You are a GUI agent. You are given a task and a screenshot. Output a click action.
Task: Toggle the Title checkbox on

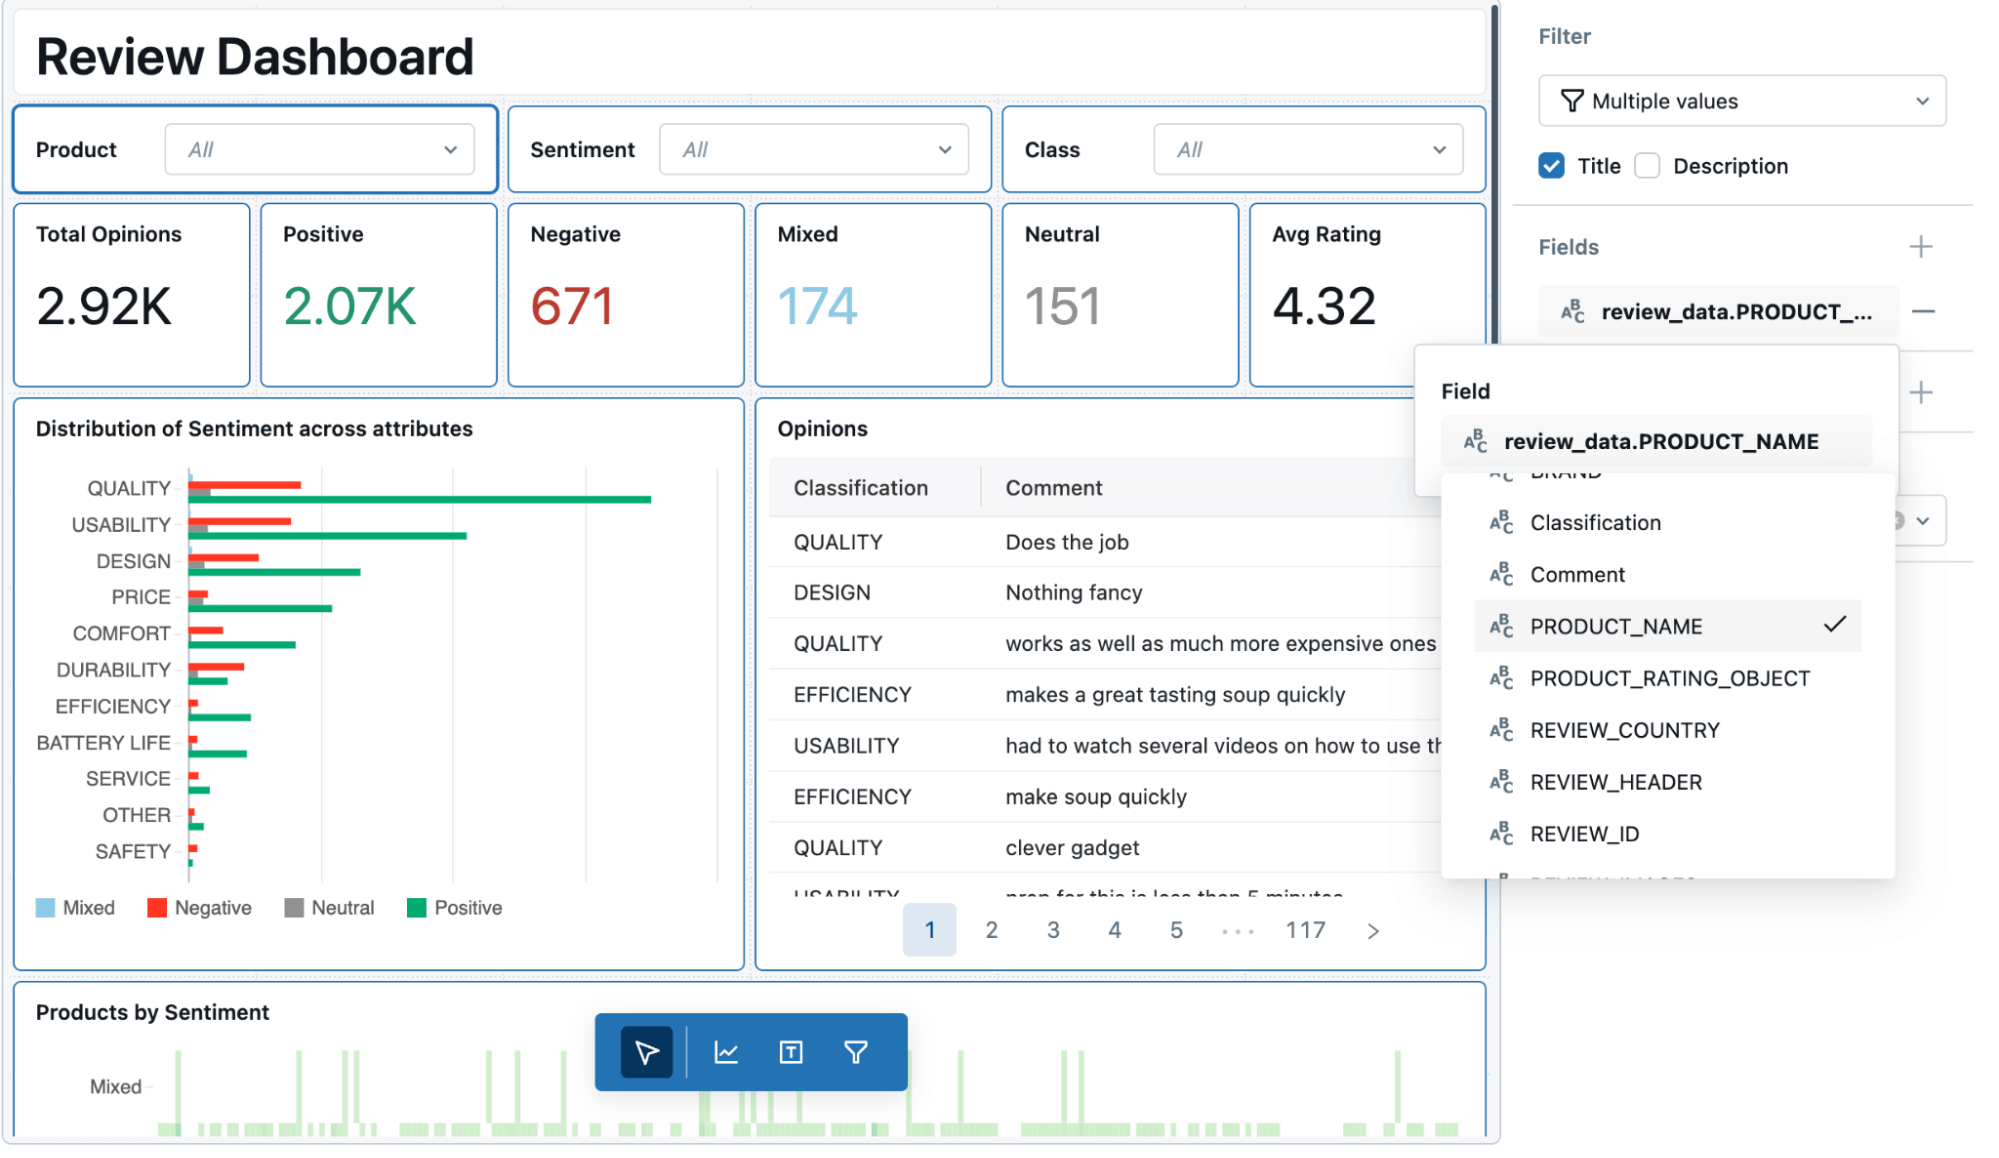1552,165
